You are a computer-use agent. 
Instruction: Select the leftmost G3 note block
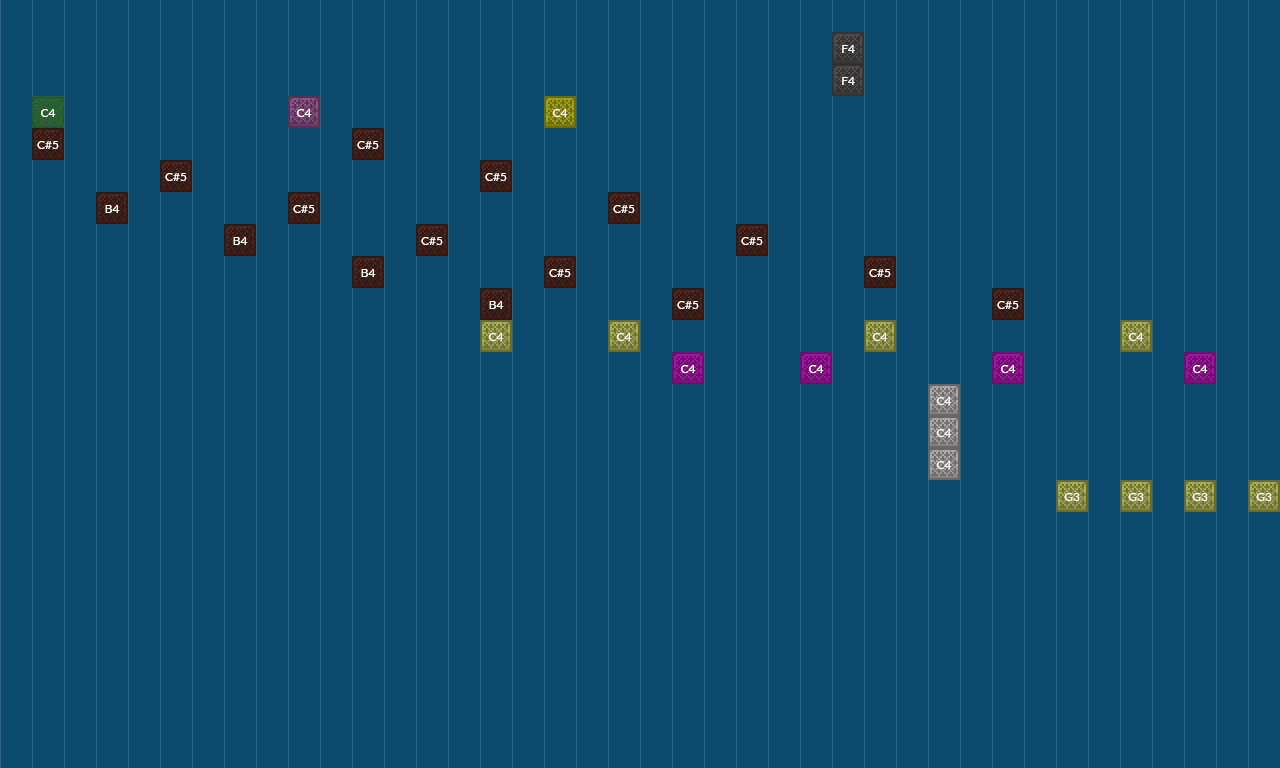[1072, 496]
